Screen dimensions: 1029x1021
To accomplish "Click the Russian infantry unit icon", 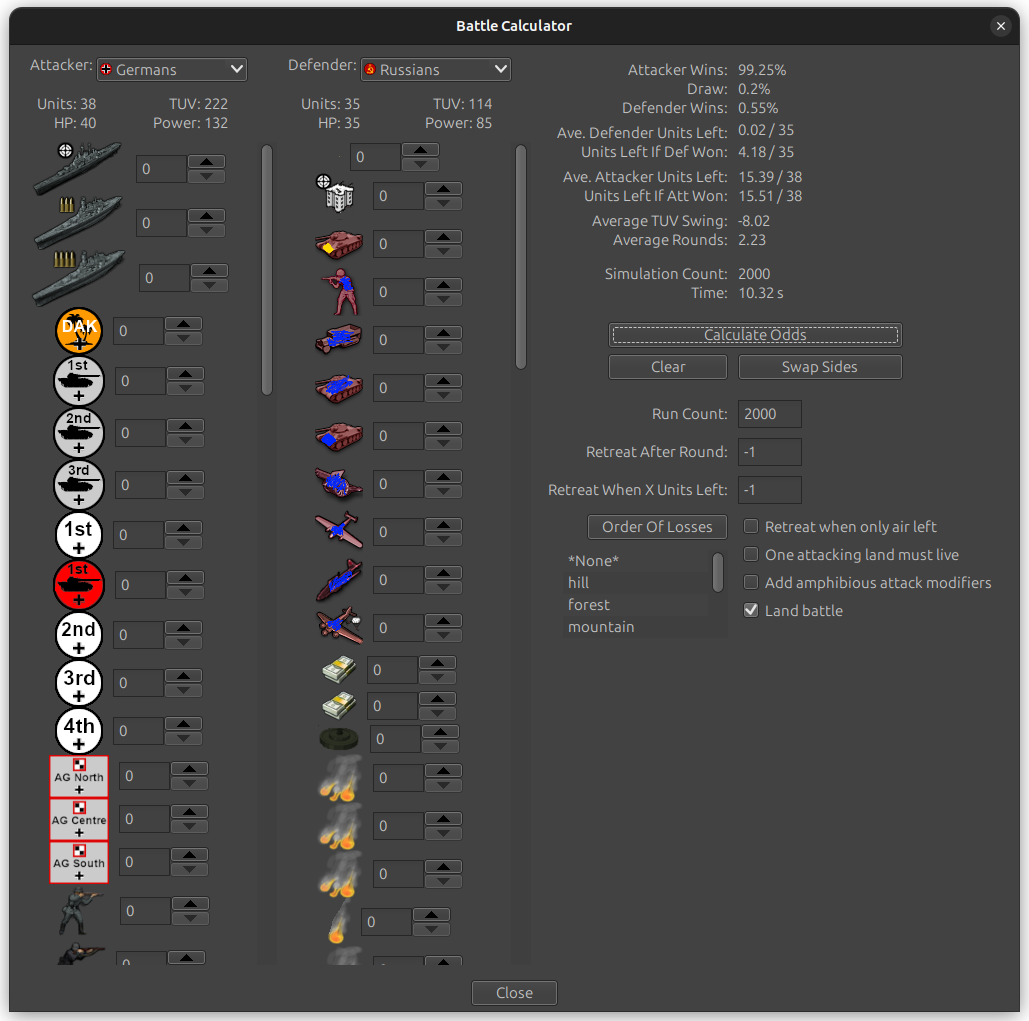I will (x=337, y=291).
